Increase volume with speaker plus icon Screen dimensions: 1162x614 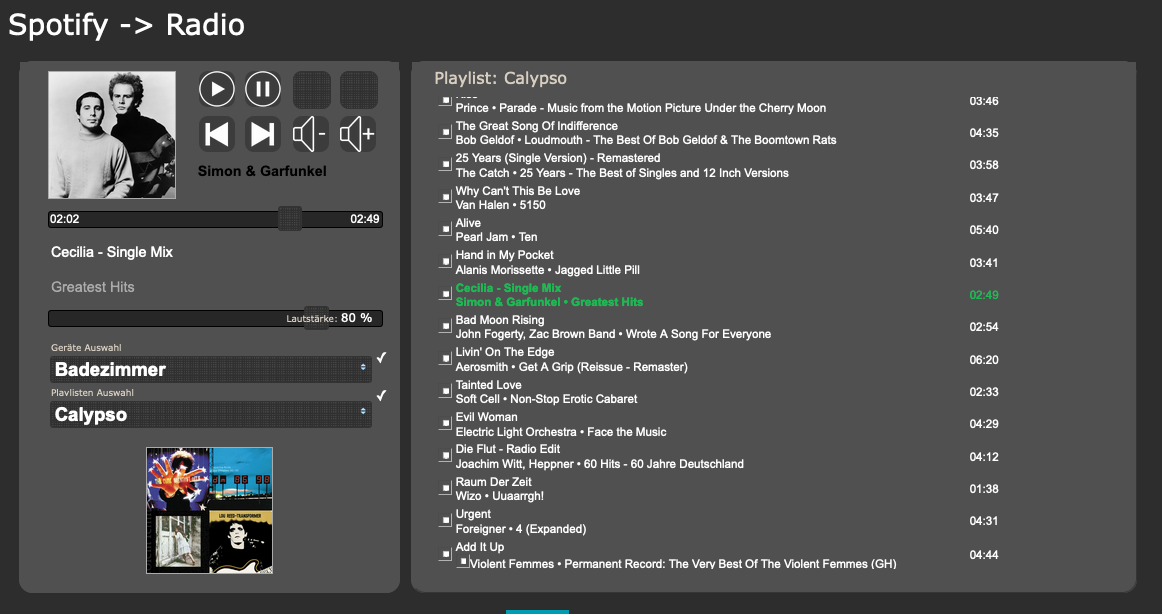358,134
